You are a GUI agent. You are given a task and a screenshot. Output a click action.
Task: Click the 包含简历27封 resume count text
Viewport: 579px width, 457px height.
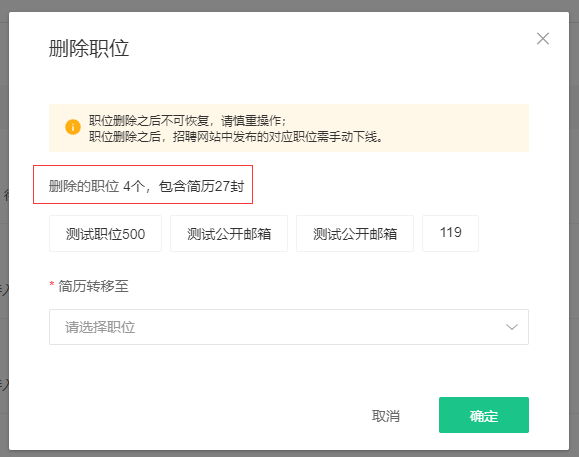click(202, 186)
